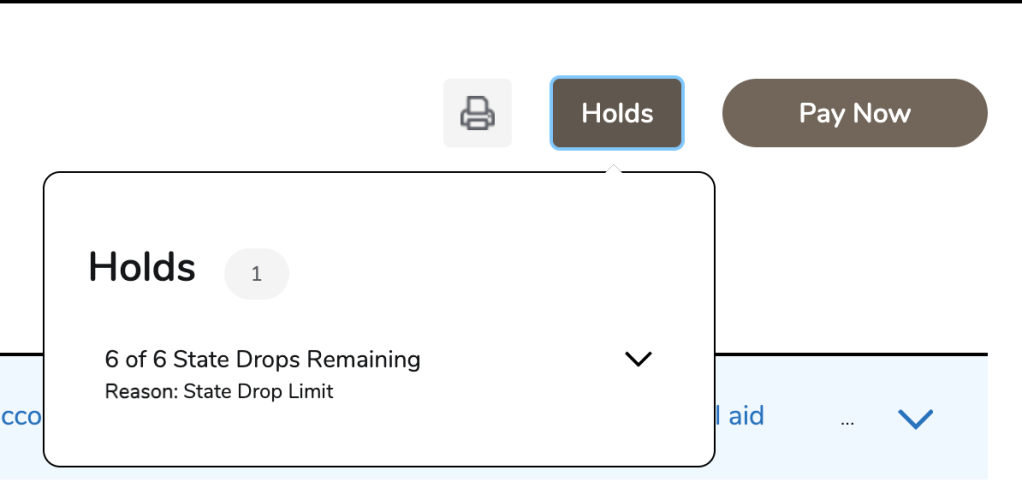Open the cut-off link at banner's left edge

coord(20,416)
